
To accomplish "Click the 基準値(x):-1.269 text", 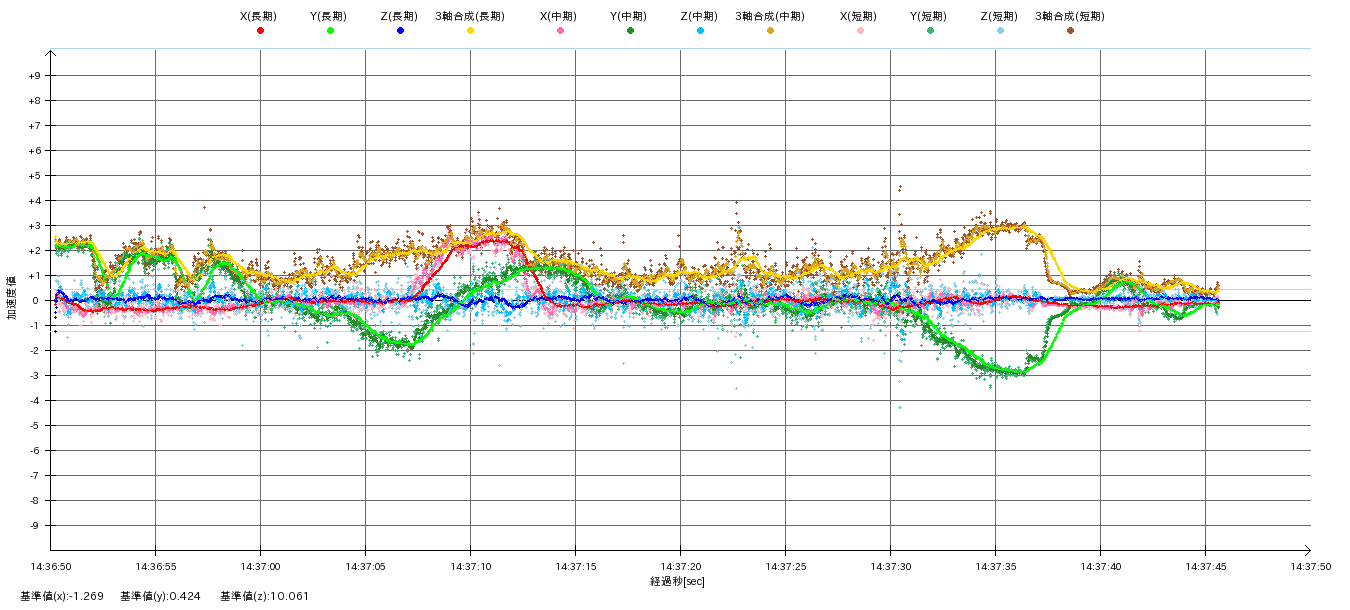I will pyautogui.click(x=62, y=597).
